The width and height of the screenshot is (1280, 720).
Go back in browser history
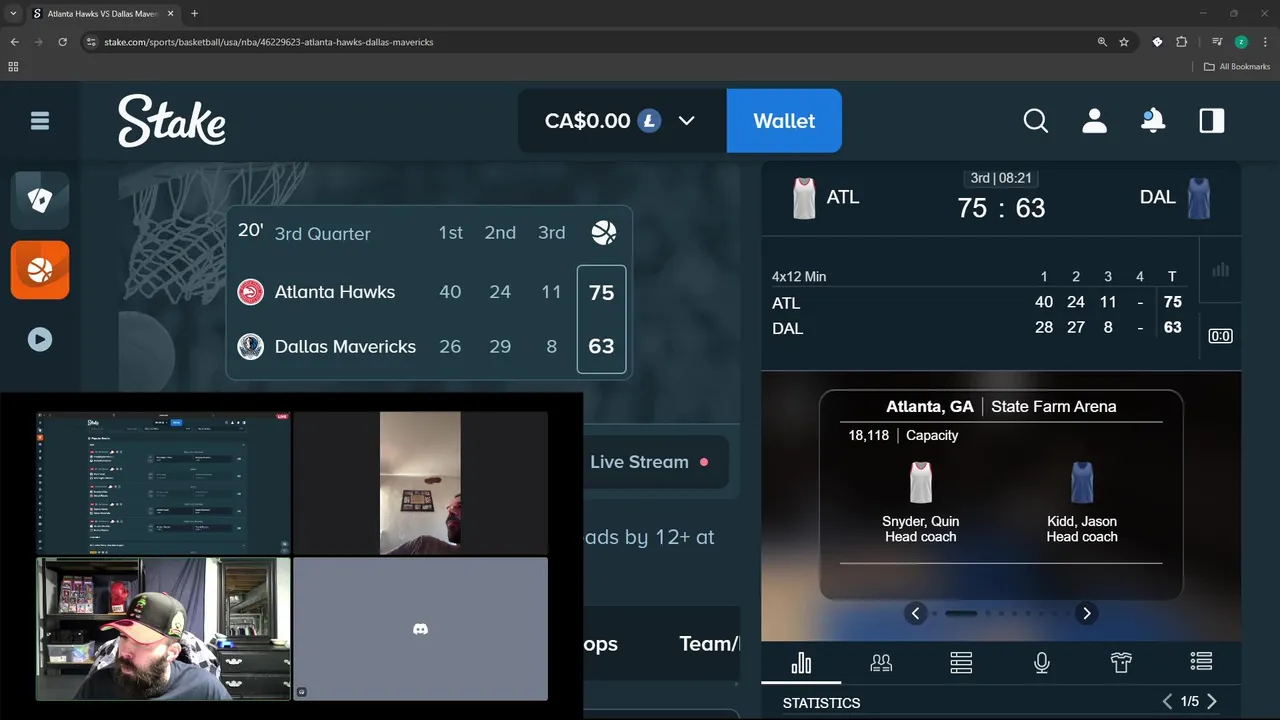pos(14,42)
